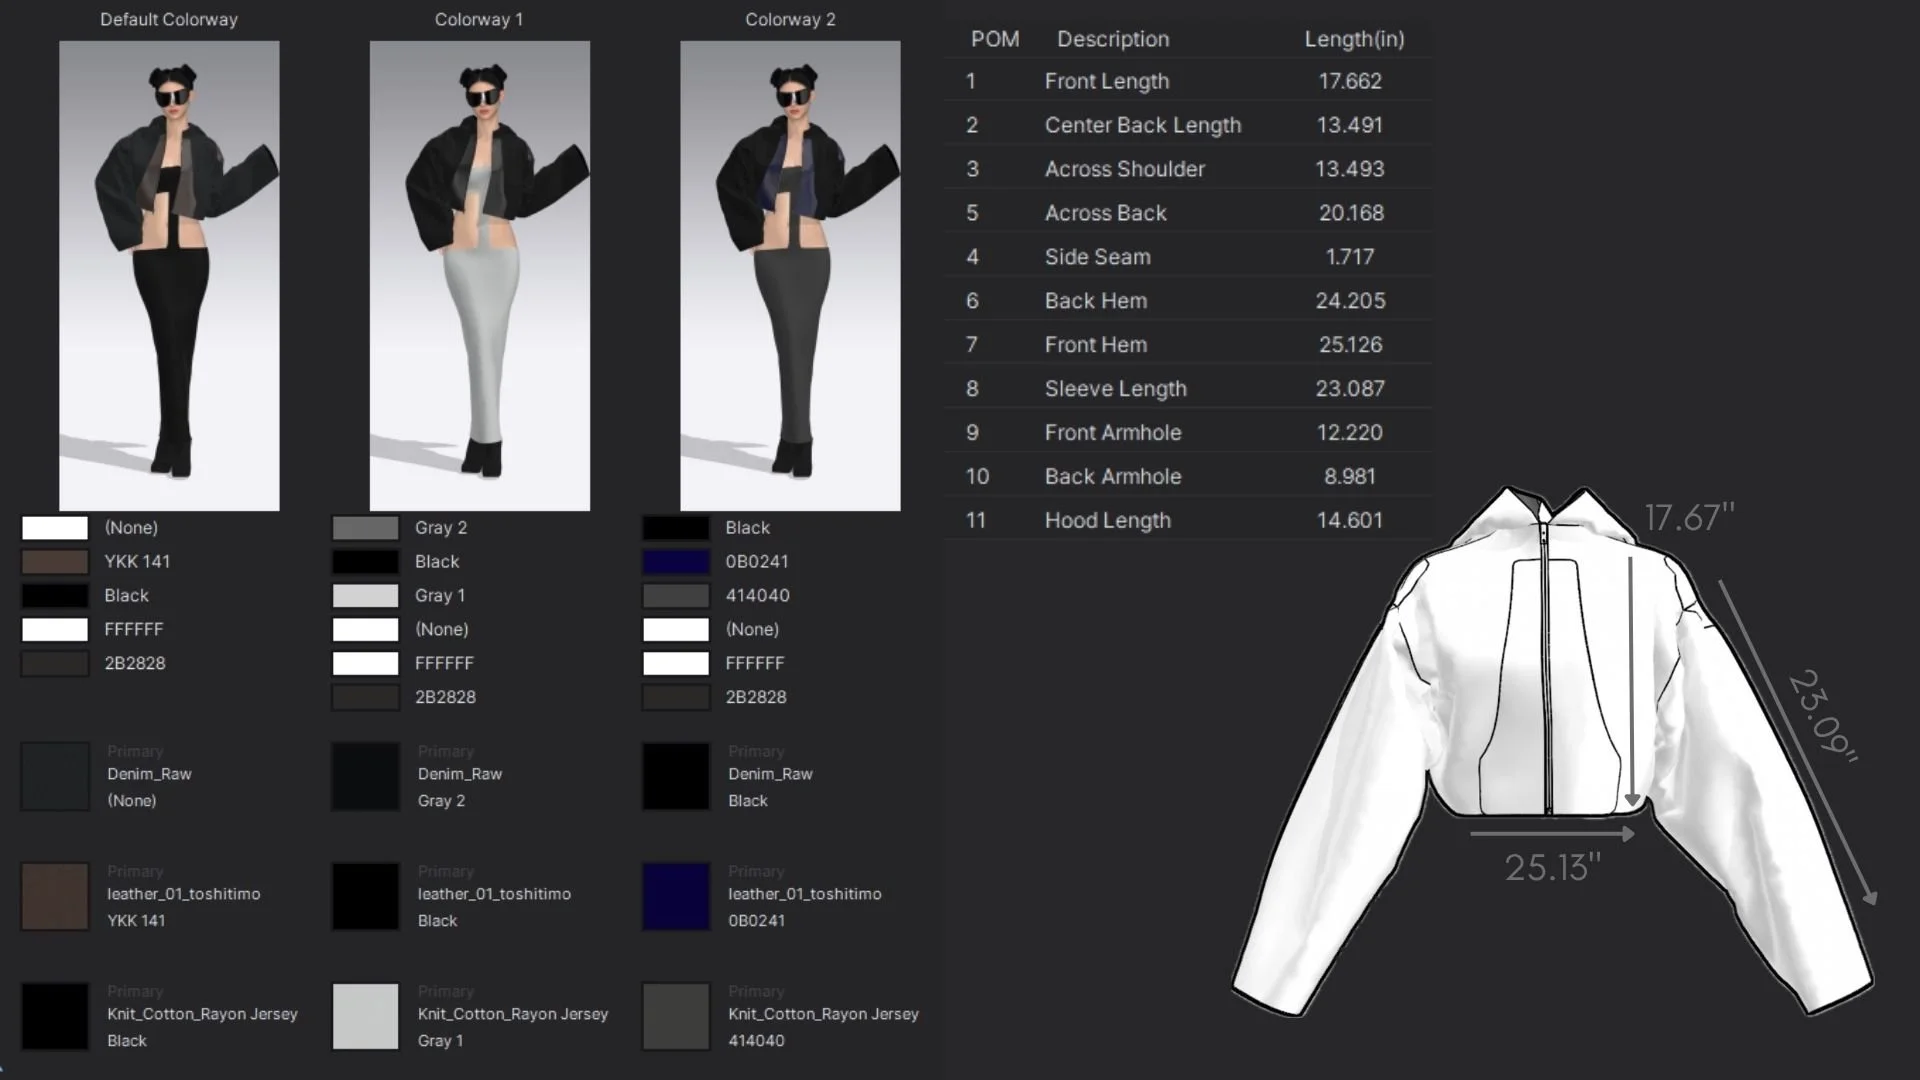This screenshot has width=1920, height=1080.
Task: Choose the Black swatch in Colorway 2 list
Action: pos(676,528)
